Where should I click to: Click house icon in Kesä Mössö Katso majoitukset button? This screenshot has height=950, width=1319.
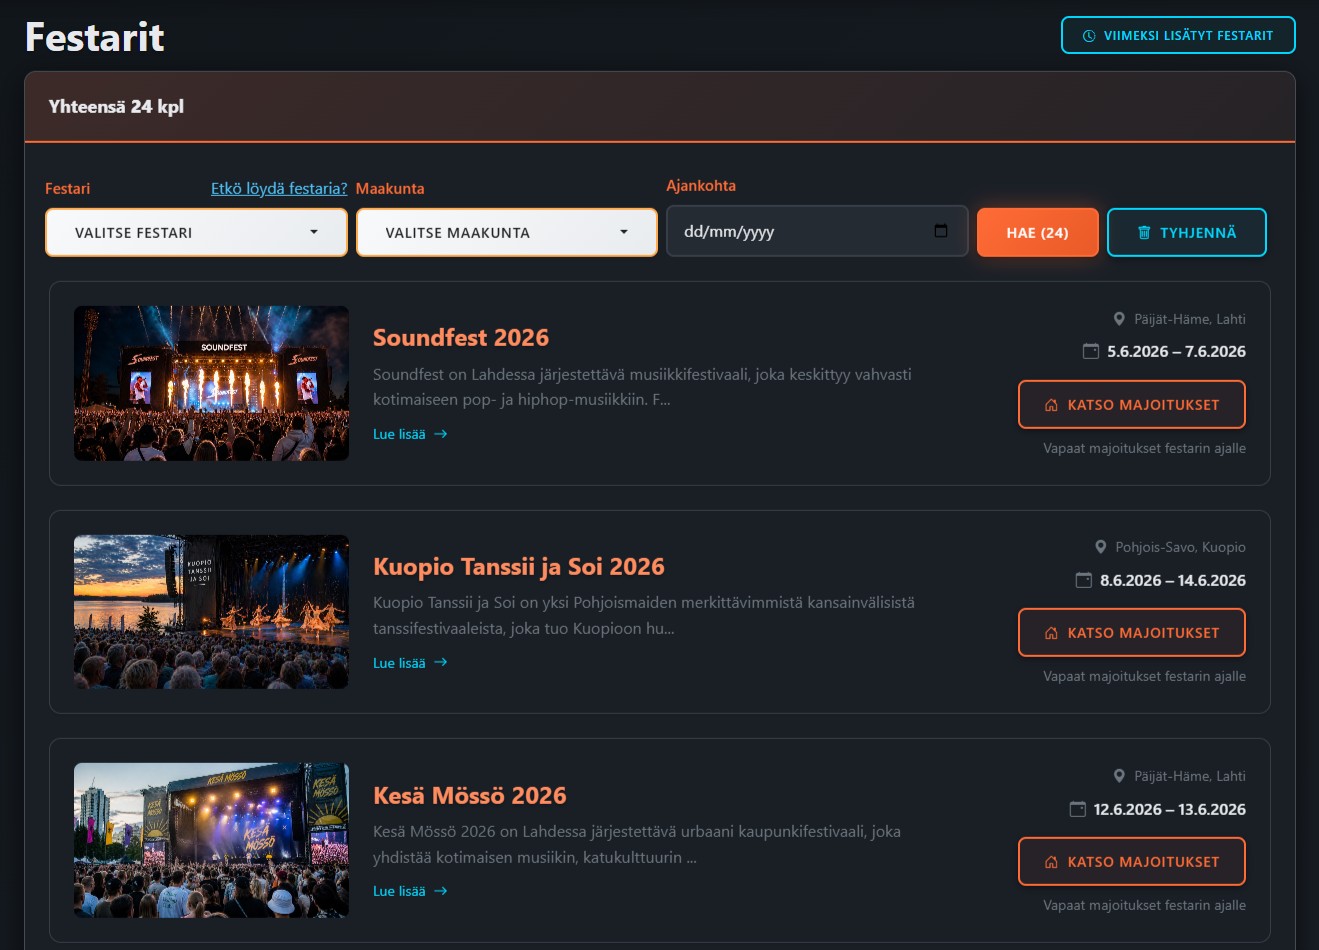click(x=1051, y=862)
